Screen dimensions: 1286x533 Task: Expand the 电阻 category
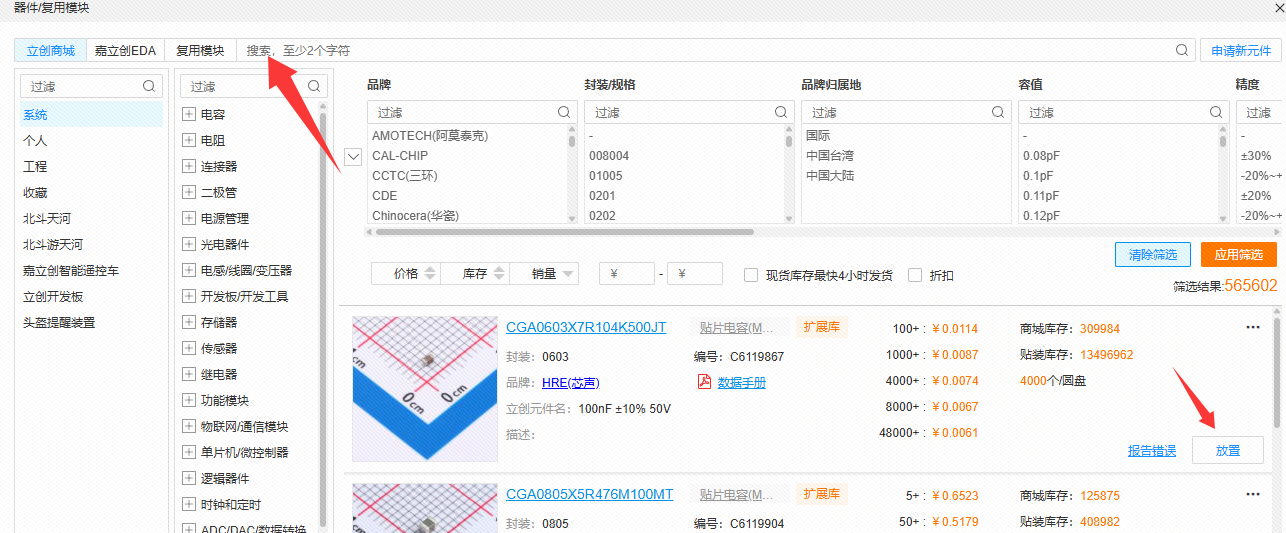point(188,140)
